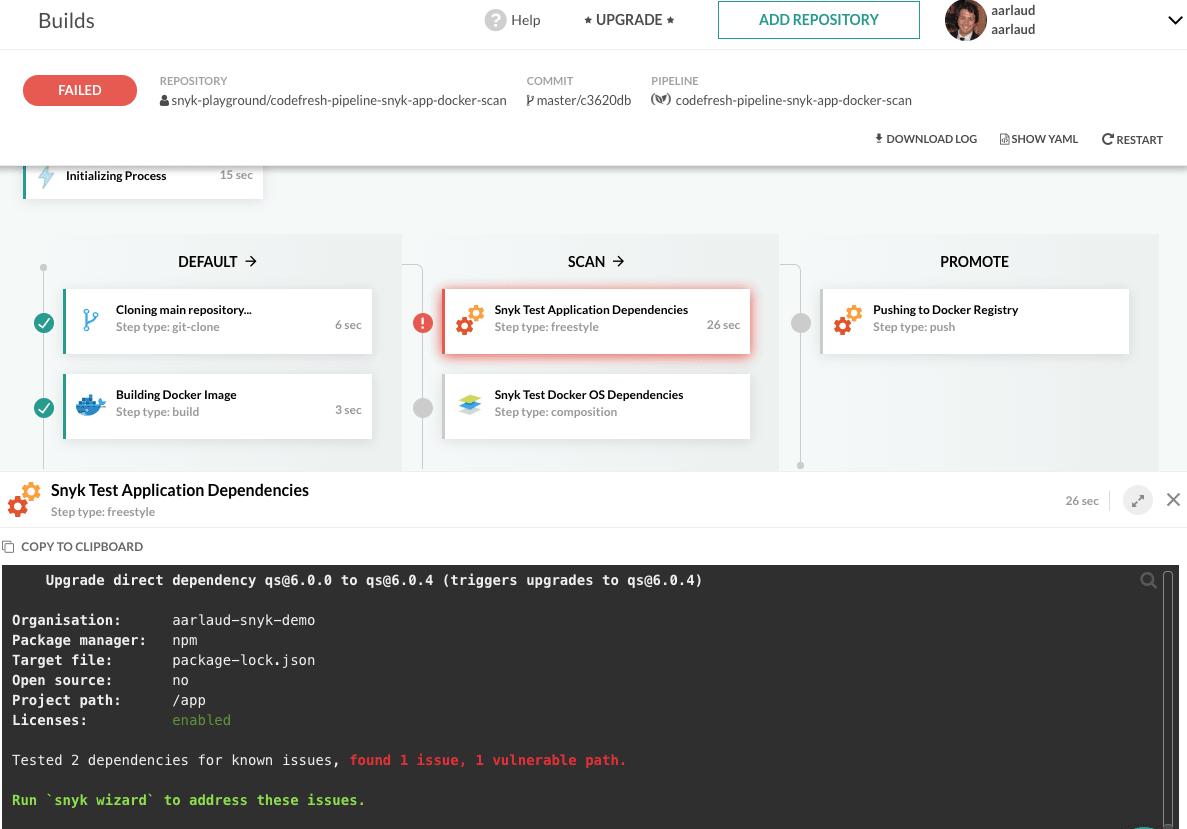Click the FAILED status badge

tap(79, 90)
